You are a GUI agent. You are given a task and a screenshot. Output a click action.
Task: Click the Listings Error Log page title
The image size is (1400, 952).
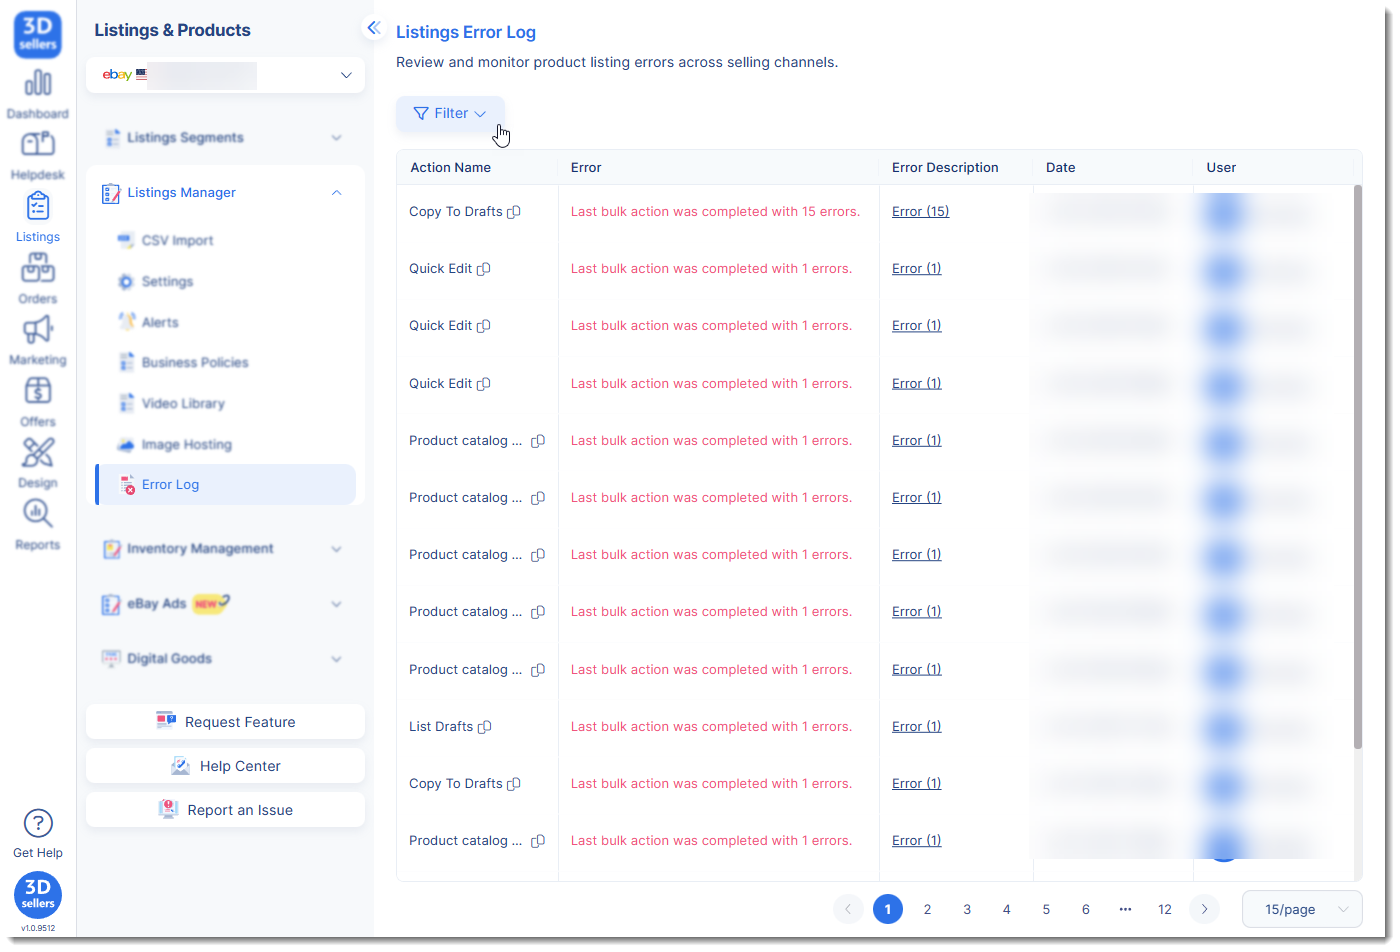(466, 32)
